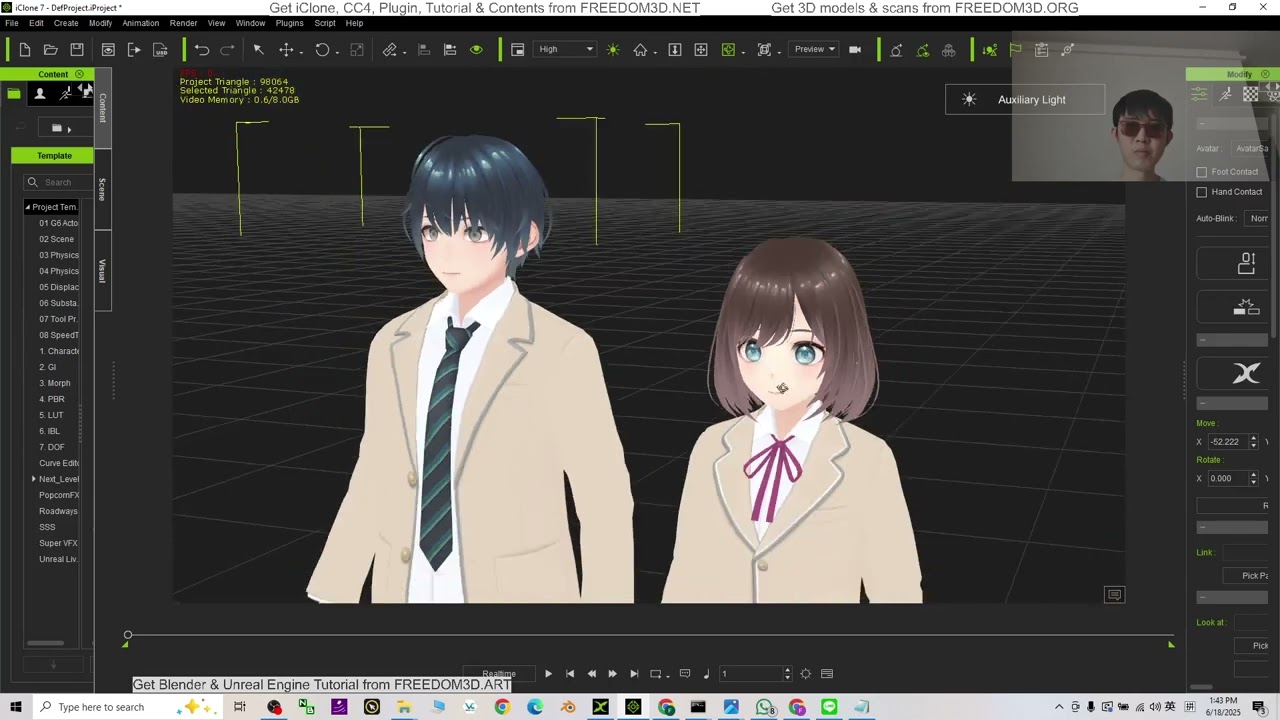
Task: Open a new iClone project
Action: click(x=24, y=49)
